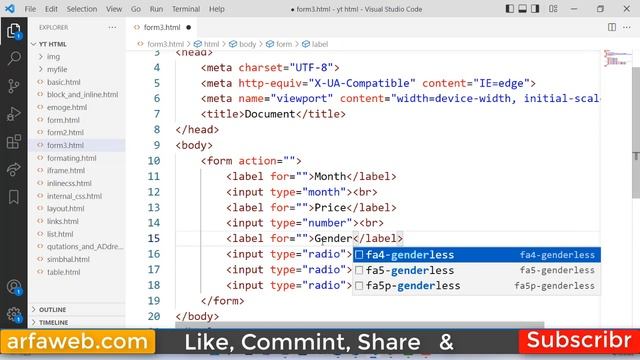Open the Search view in activity bar
This screenshot has height=360, width=640.
[x=14, y=58]
